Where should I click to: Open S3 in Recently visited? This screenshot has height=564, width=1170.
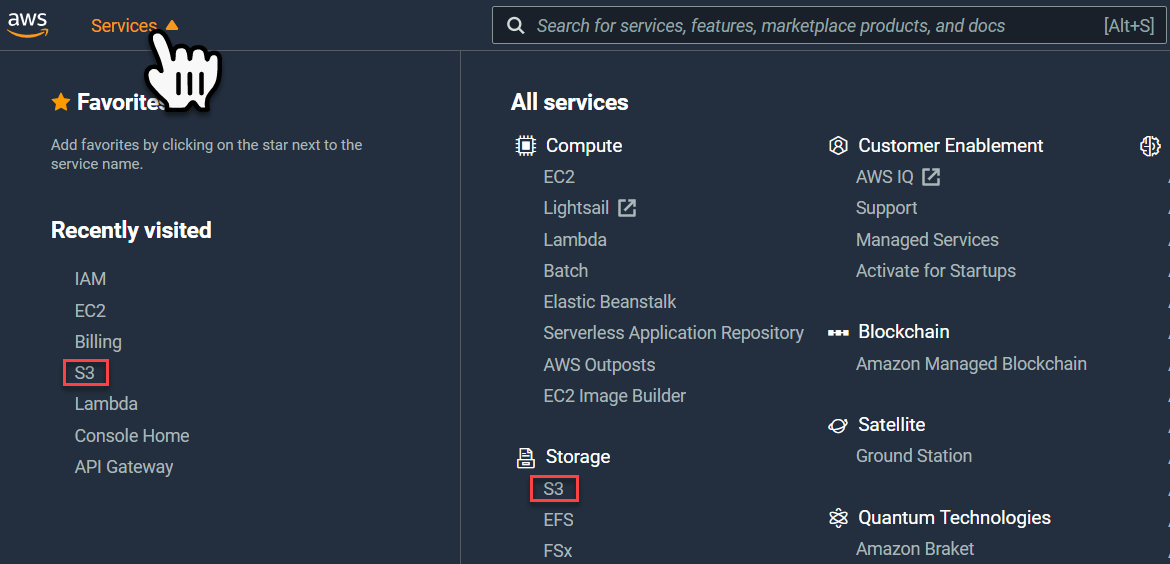click(85, 373)
